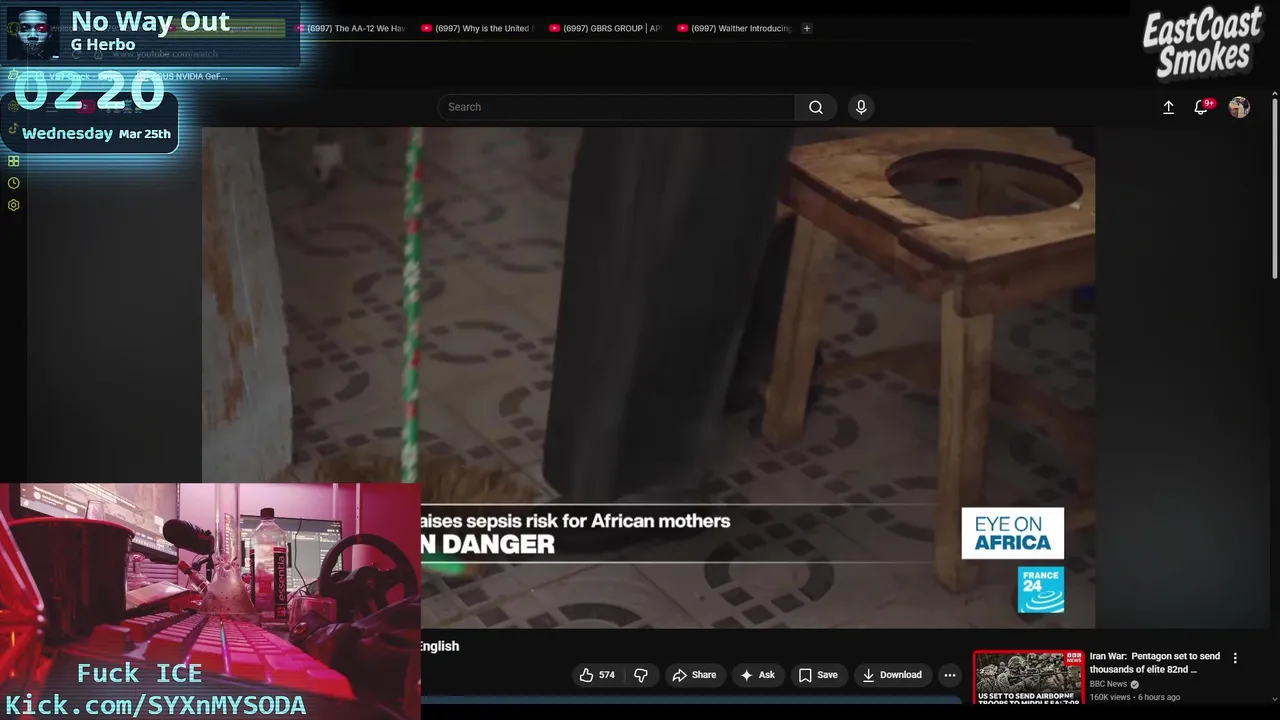Viewport: 1280px width, 720px height.
Task: Focus the YouTube search field
Action: point(616,107)
